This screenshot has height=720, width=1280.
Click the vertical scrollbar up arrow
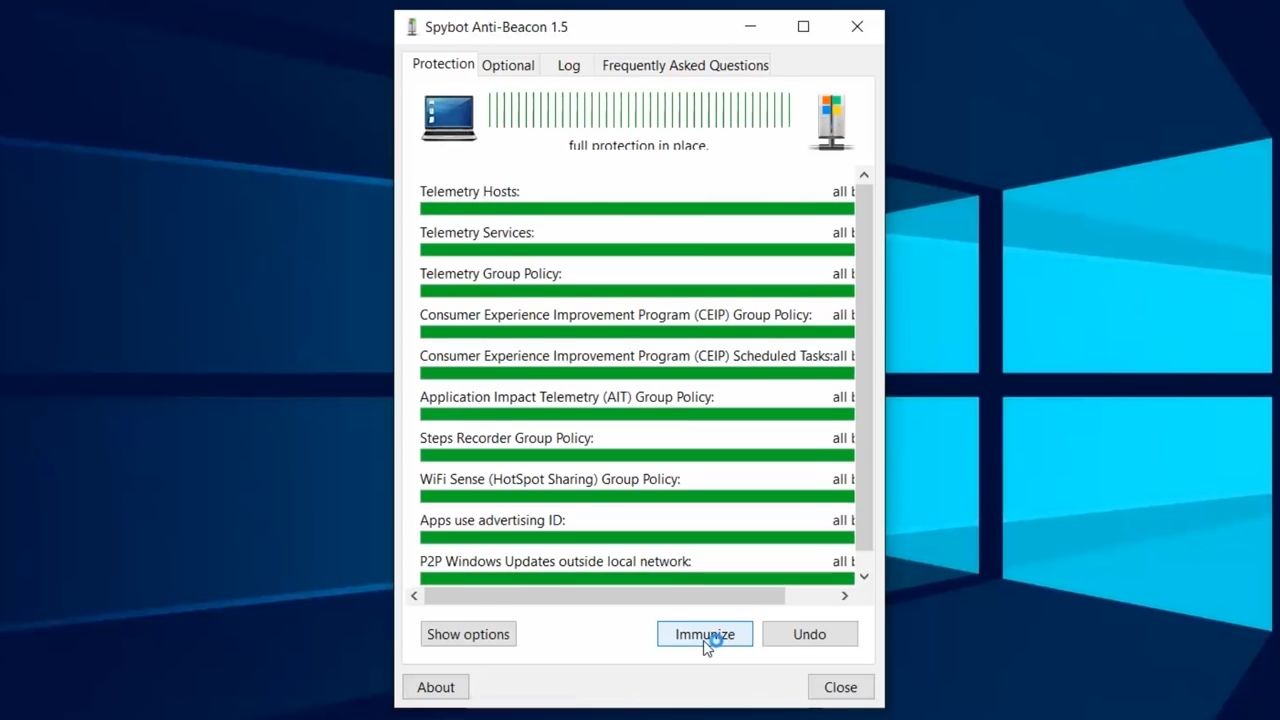[x=864, y=175]
